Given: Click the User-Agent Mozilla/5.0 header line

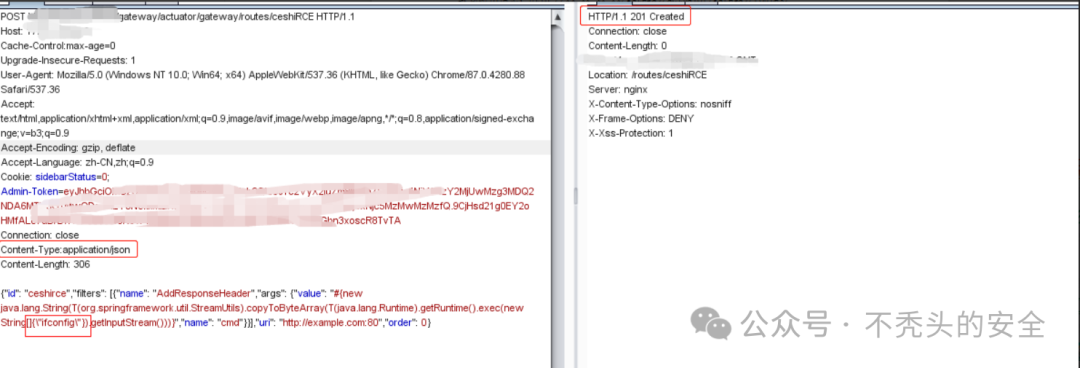Looking at the screenshot, I should 262,74.
